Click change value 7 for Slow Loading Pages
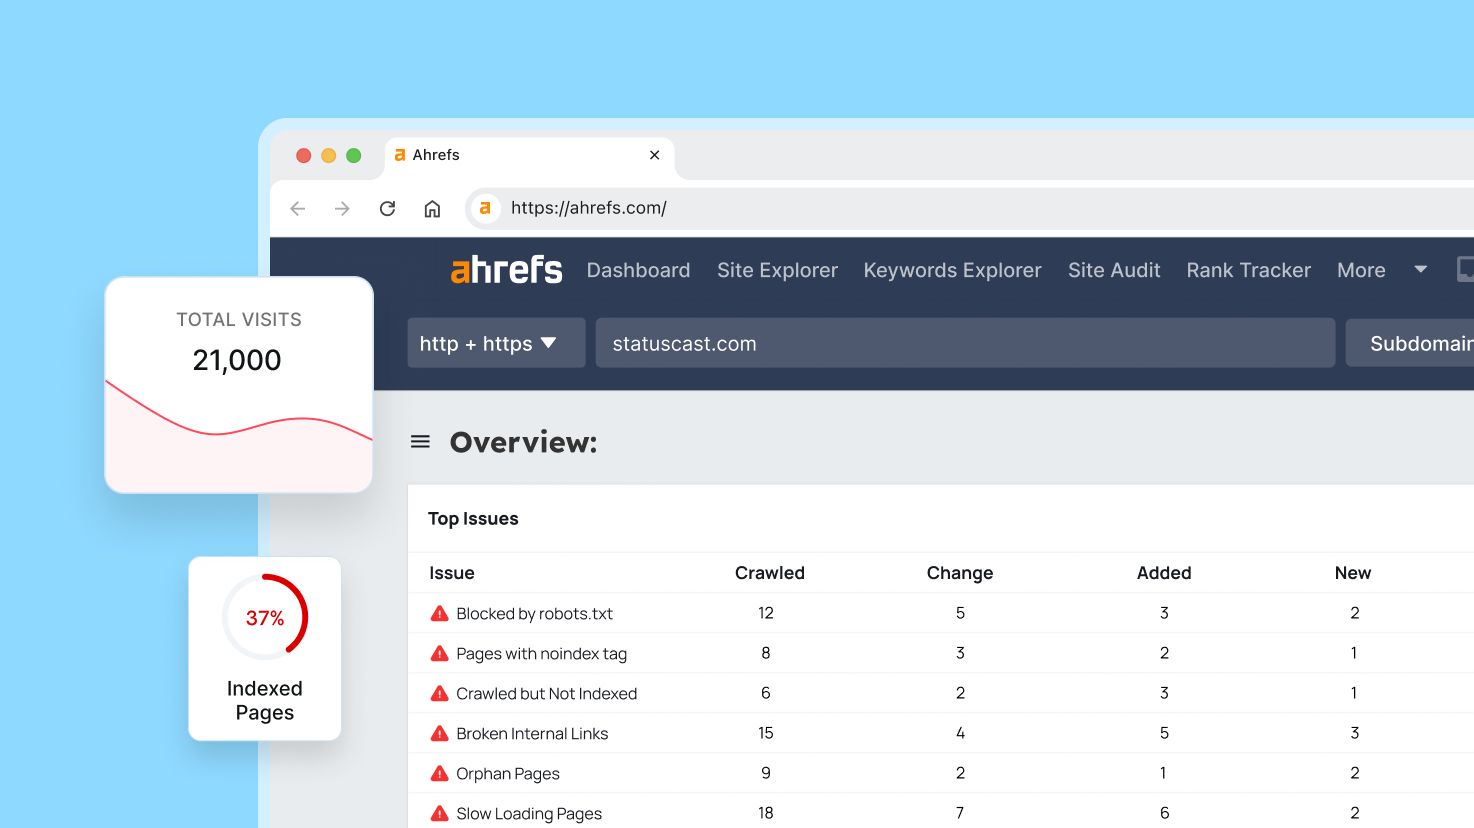The image size is (1474, 828). (x=960, y=813)
